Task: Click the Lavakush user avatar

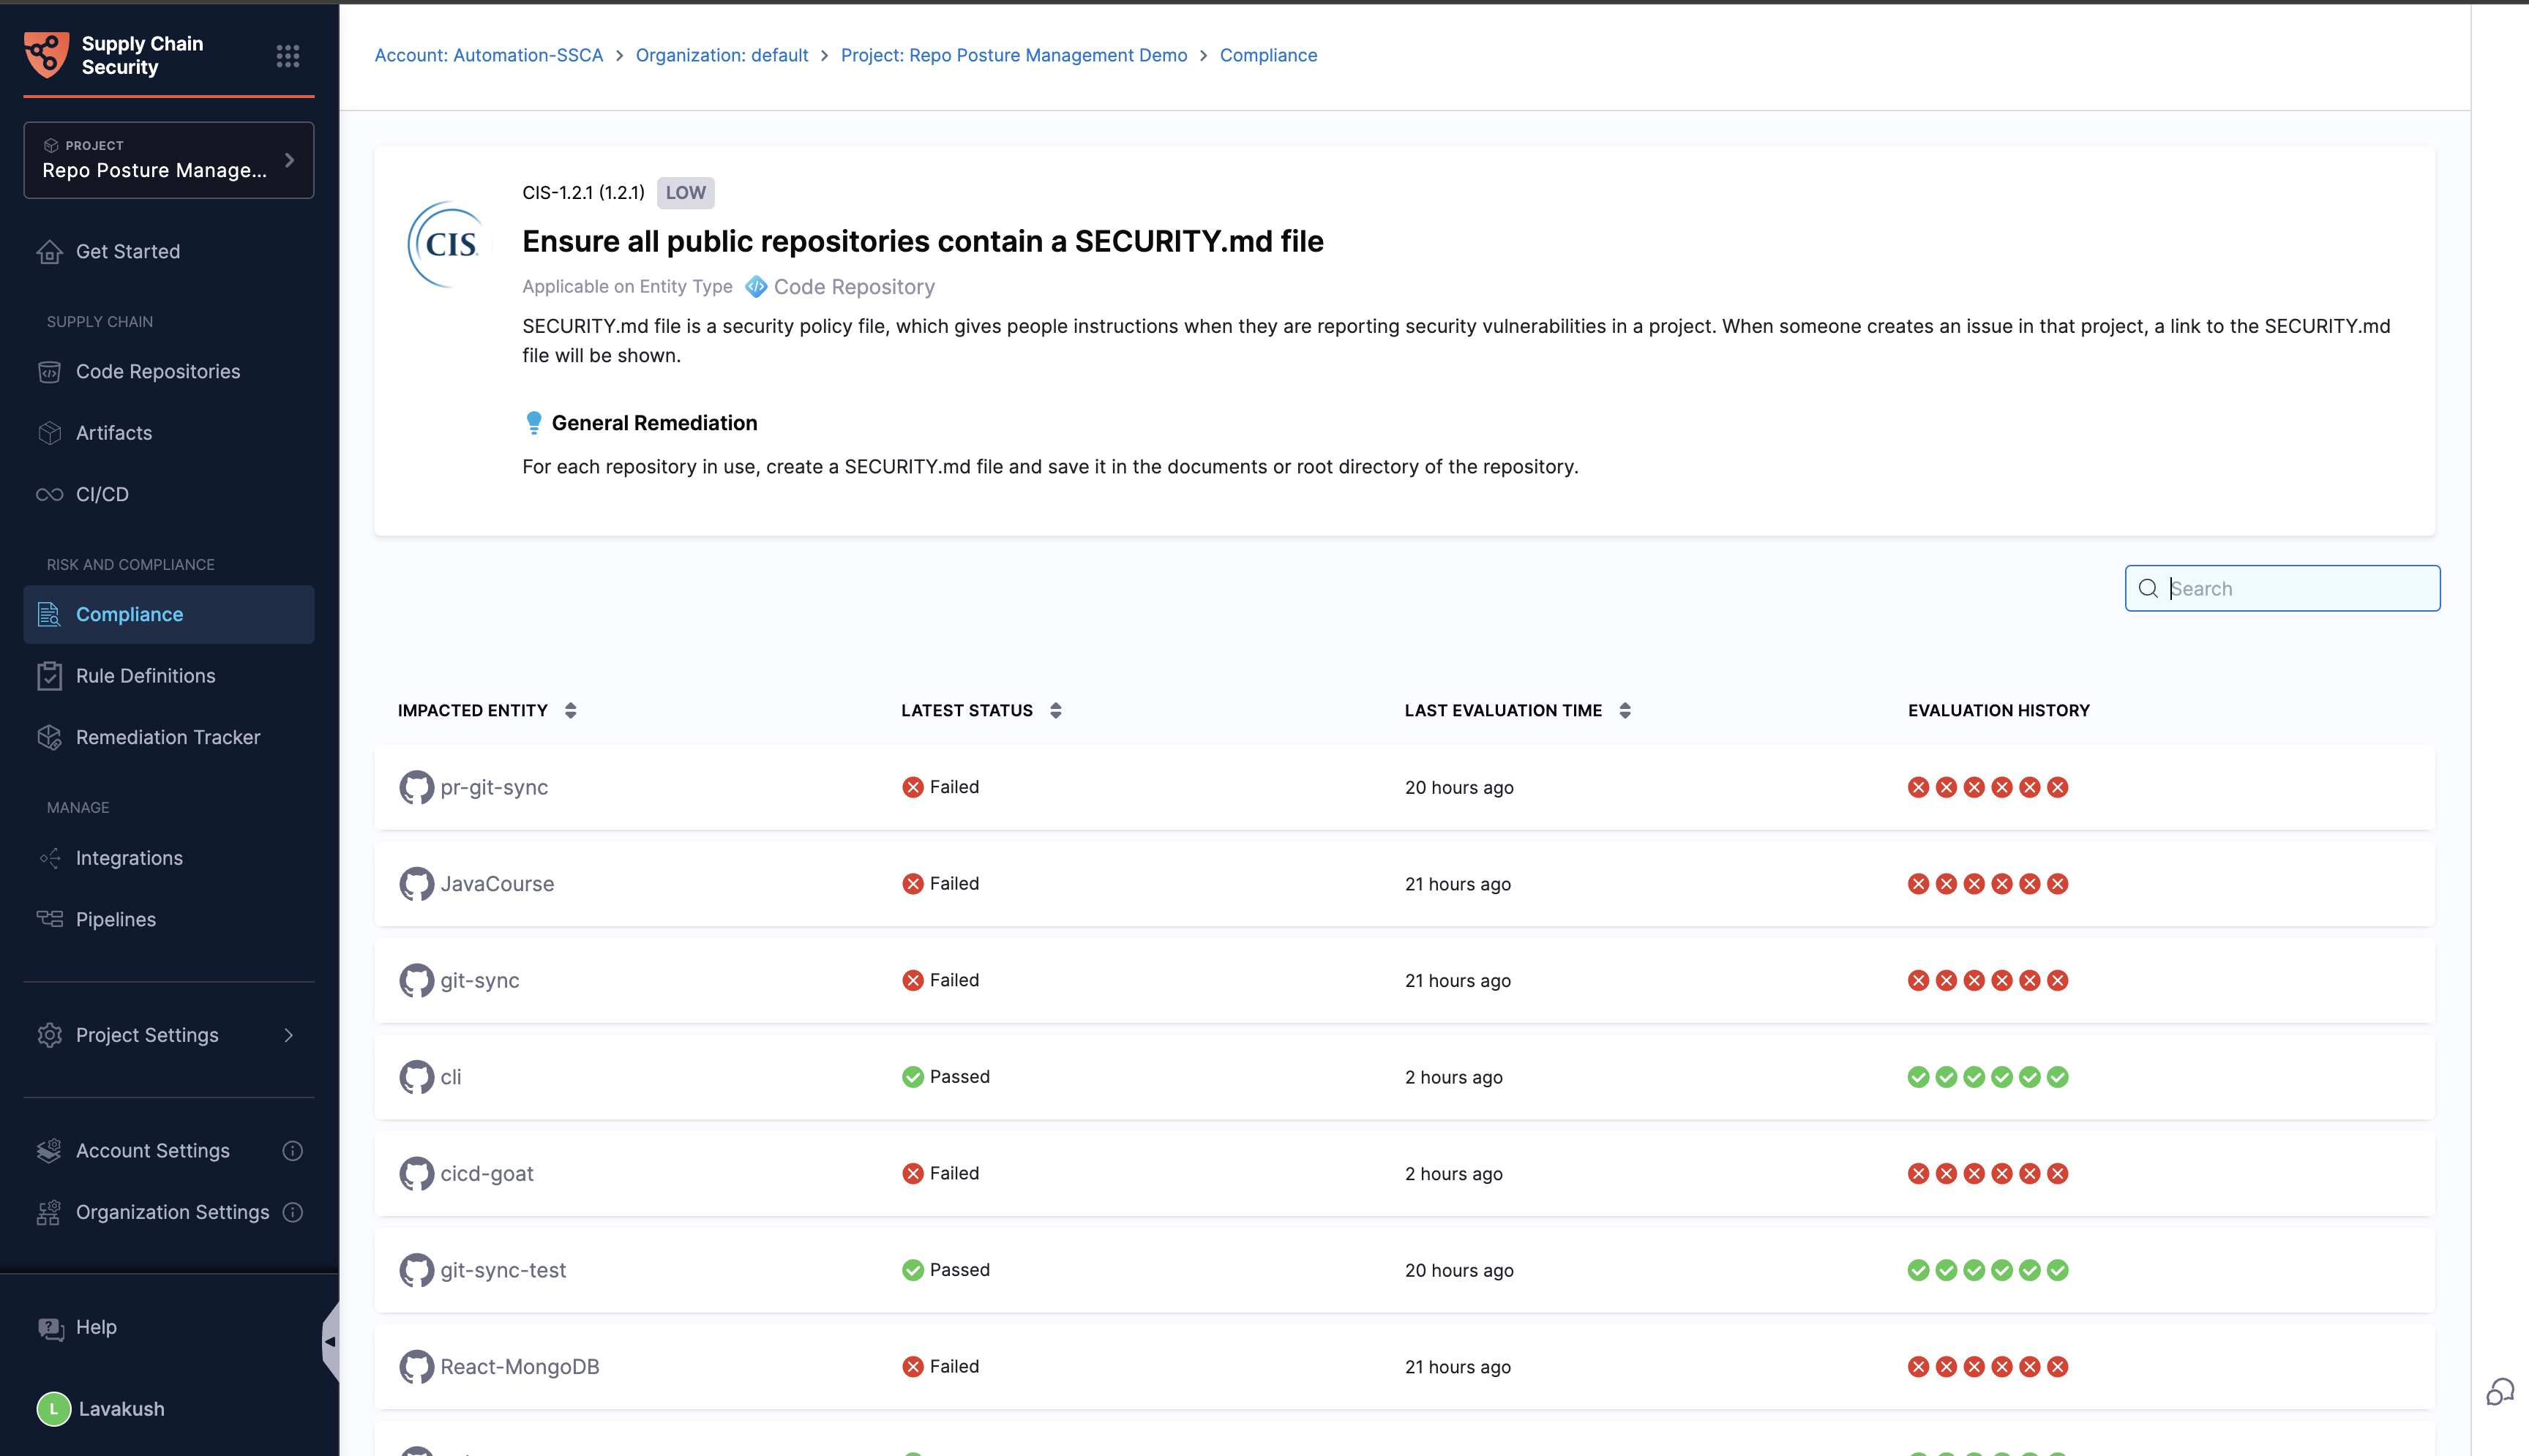Action: coord(54,1409)
